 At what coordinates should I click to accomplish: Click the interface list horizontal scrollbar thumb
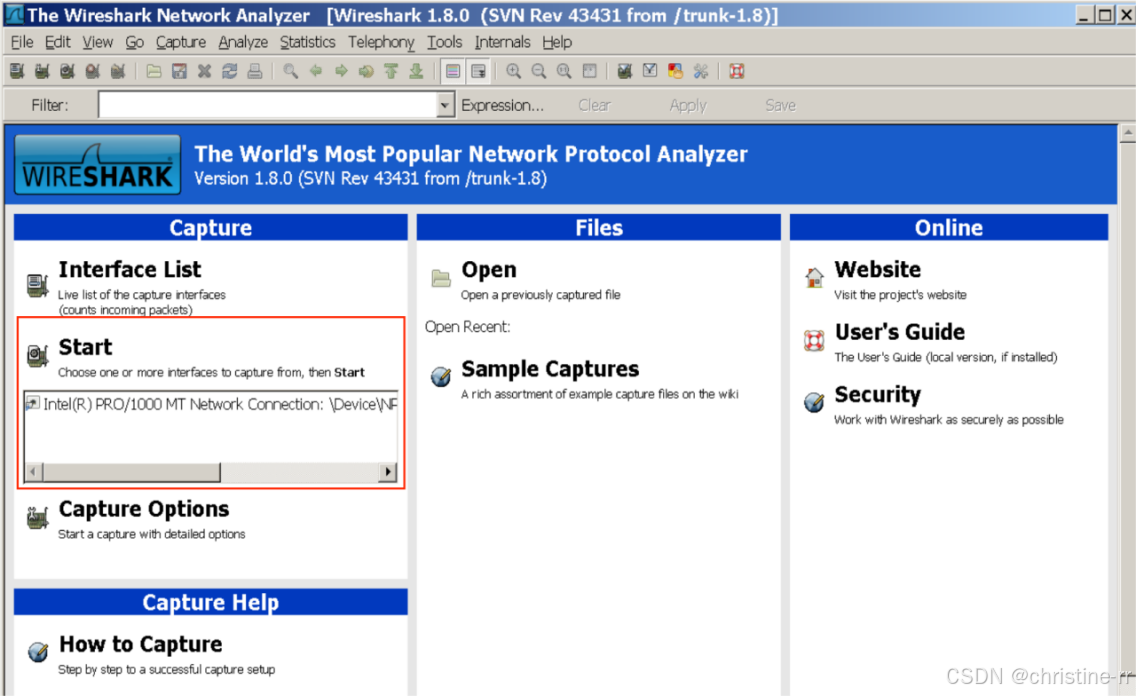(131, 472)
